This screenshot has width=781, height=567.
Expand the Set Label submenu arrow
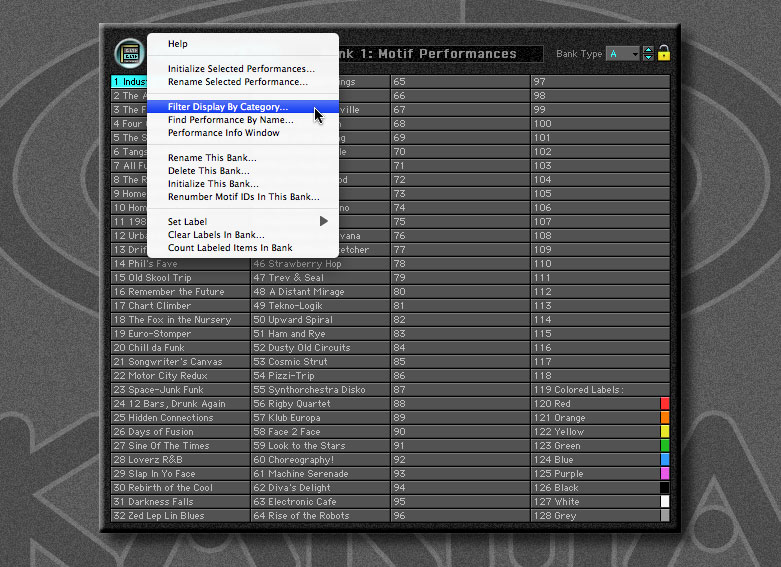(323, 221)
